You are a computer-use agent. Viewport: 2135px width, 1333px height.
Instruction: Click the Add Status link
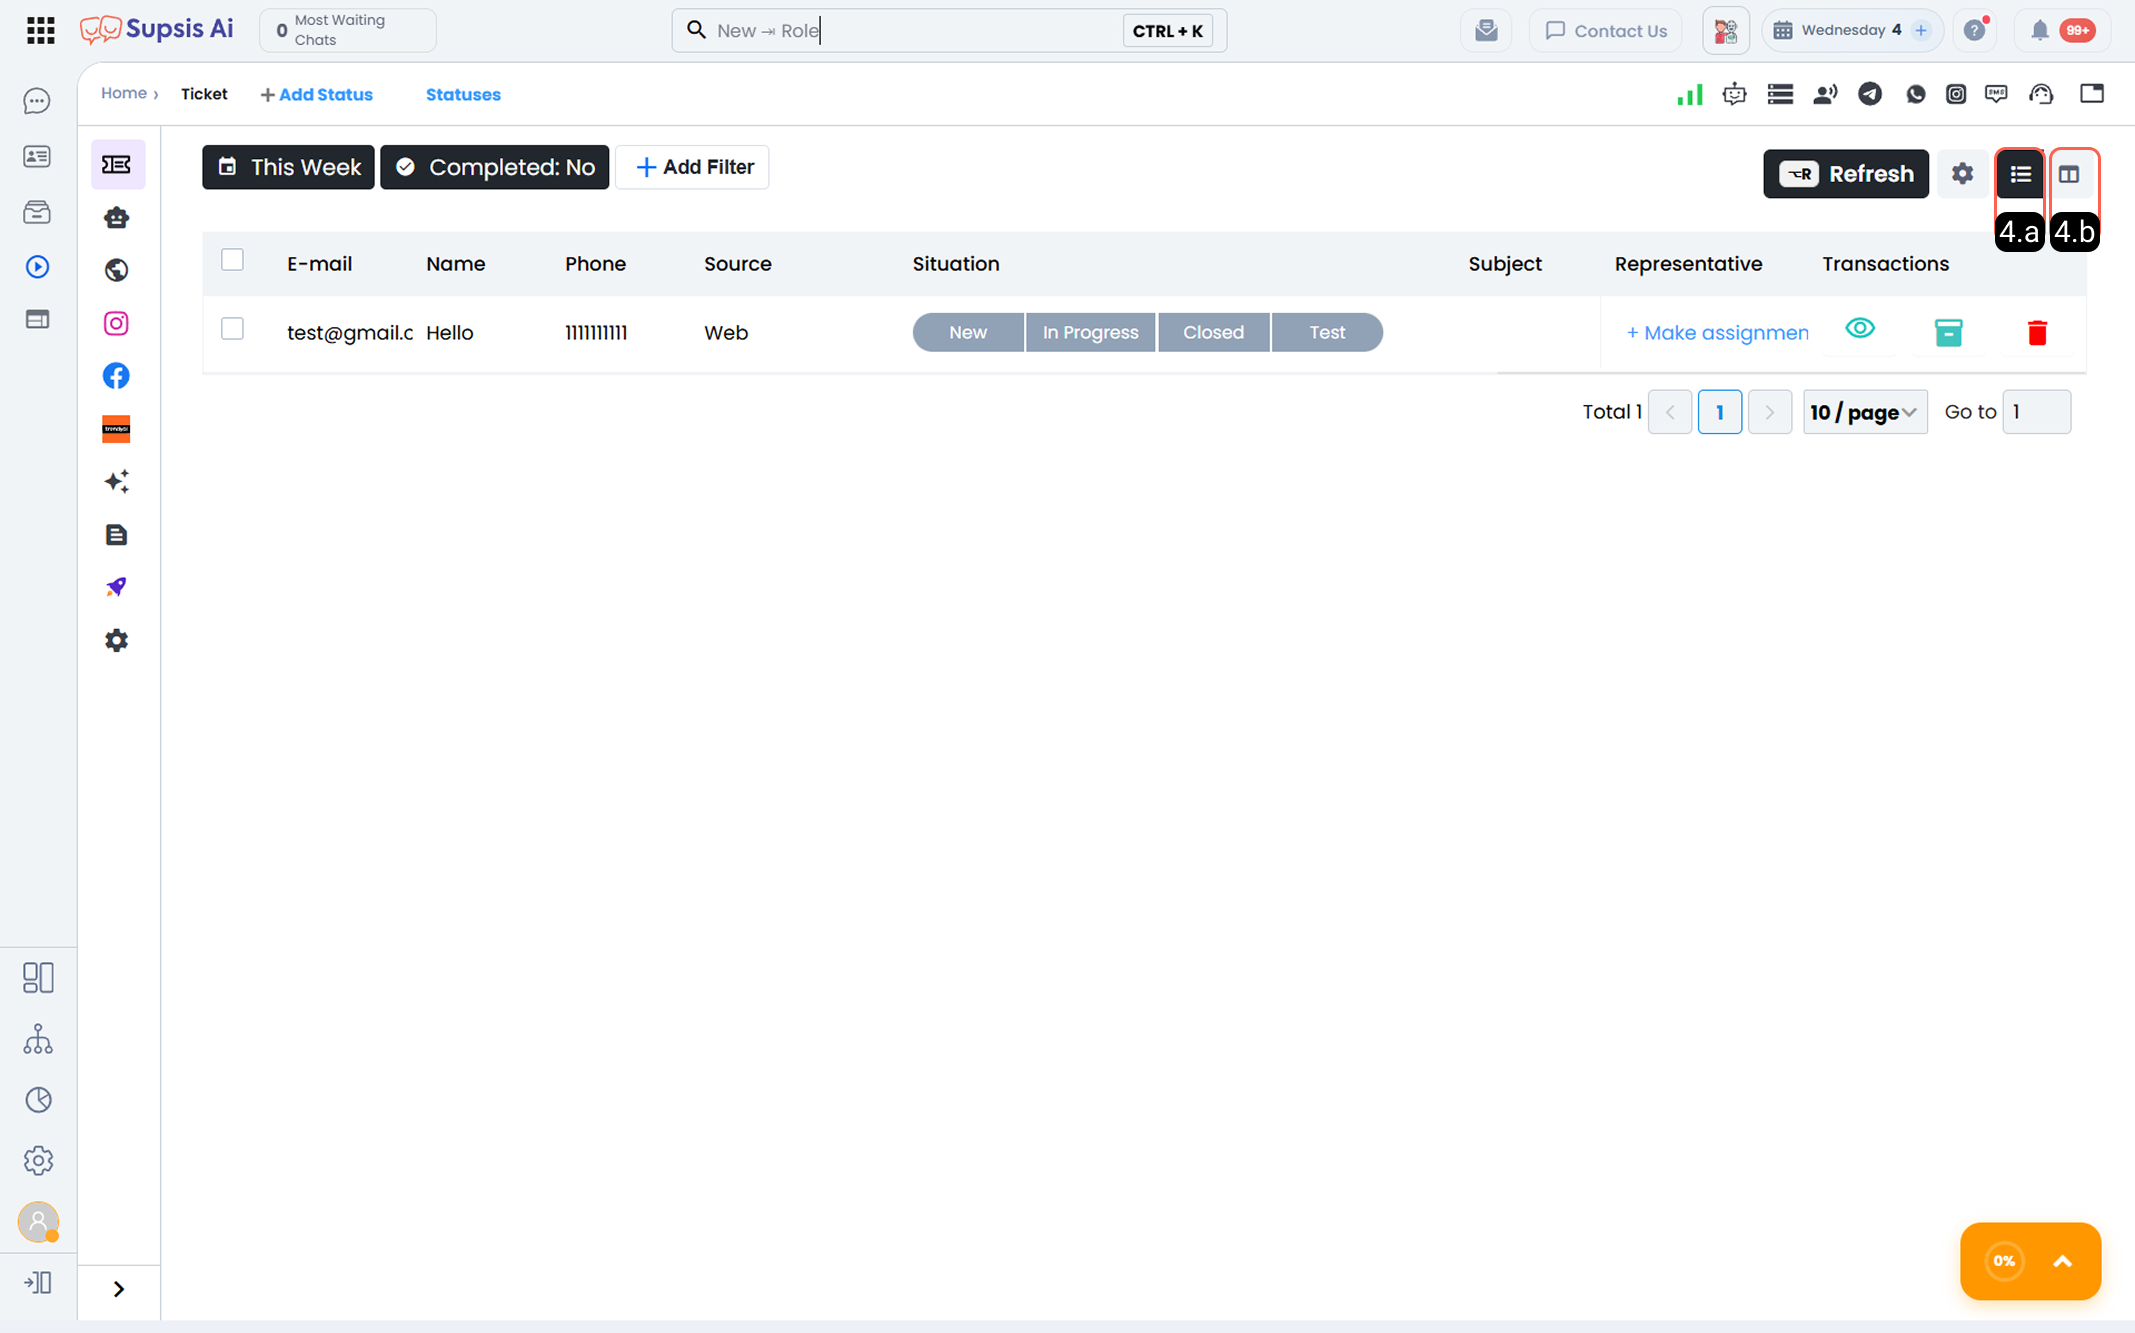316,94
